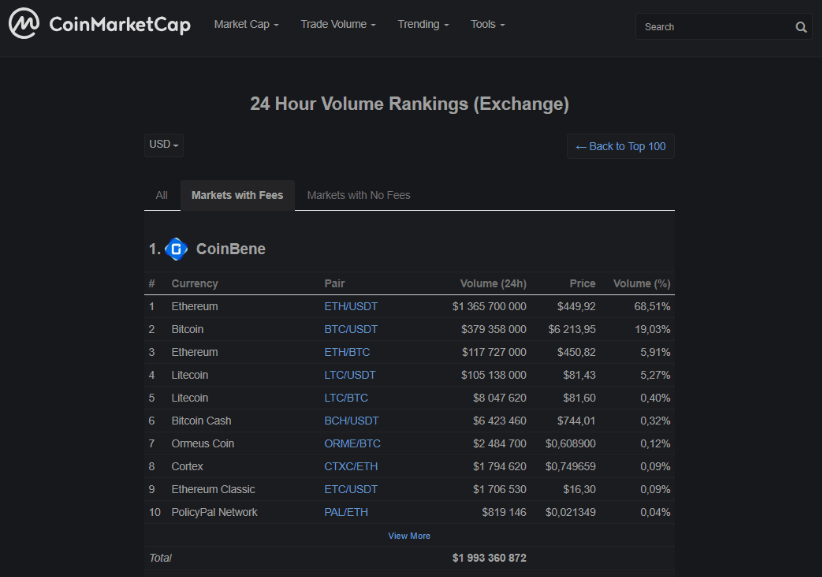This screenshot has height=577, width=822.
Task: Click the search magnifier icon
Action: point(801,27)
